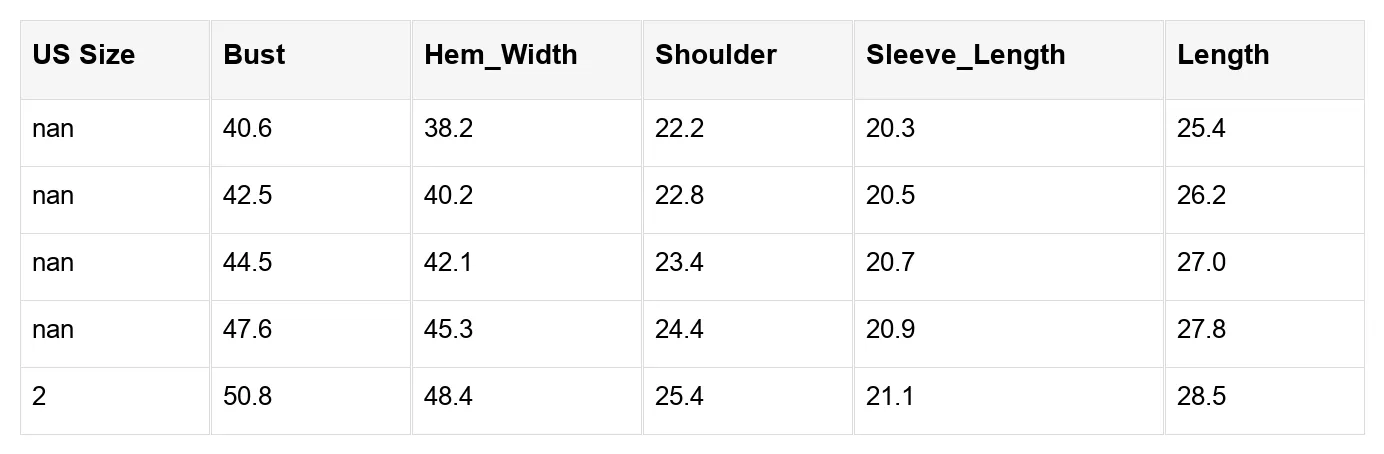Select the Bust value 50.8

click(247, 397)
